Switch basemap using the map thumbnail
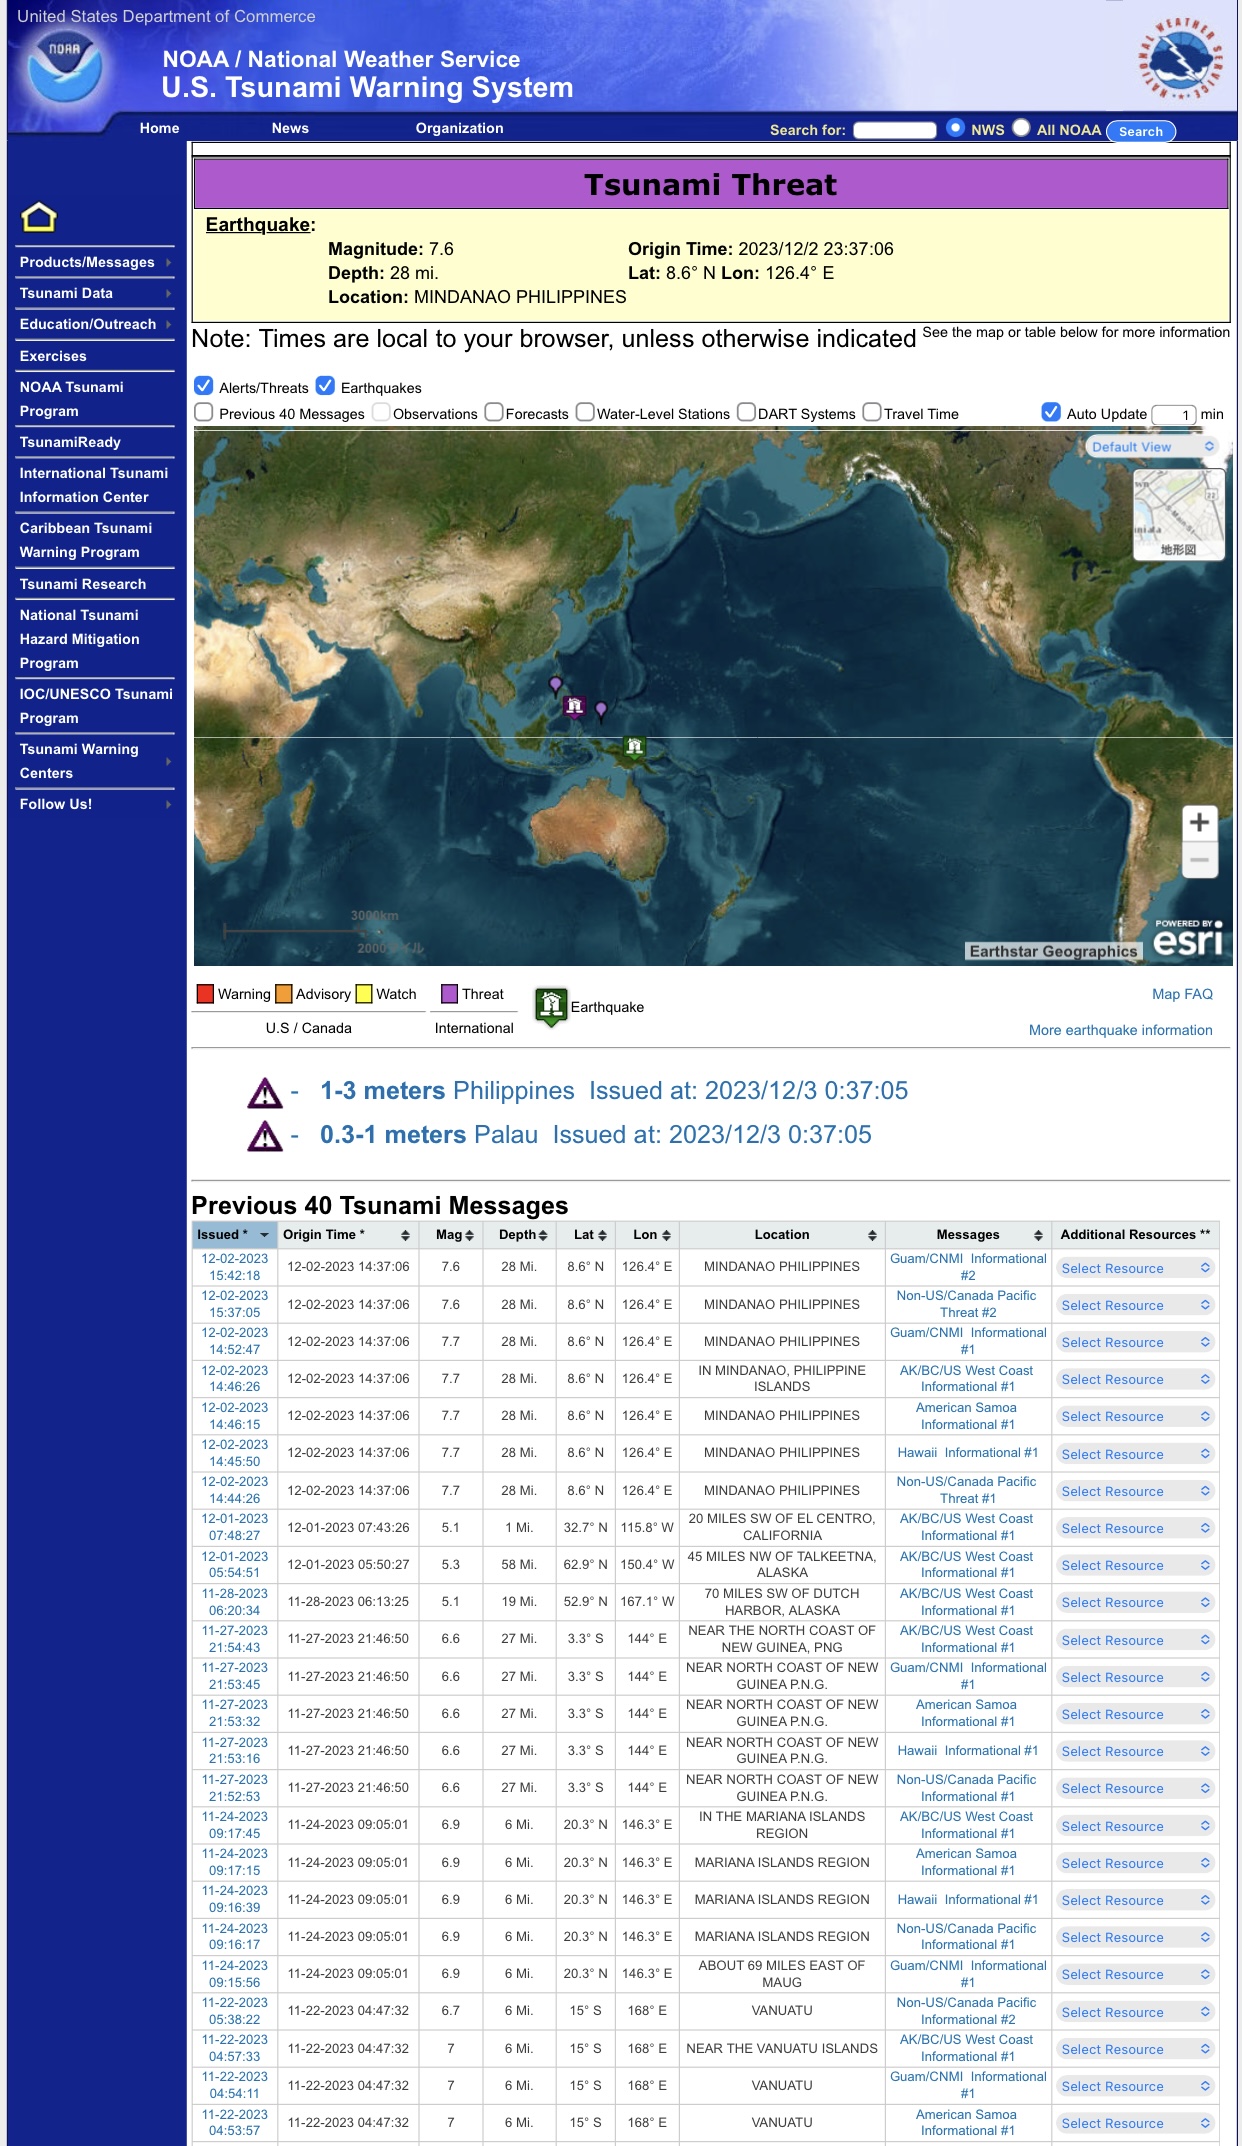The height and width of the screenshot is (2146, 1242). 1178,514
